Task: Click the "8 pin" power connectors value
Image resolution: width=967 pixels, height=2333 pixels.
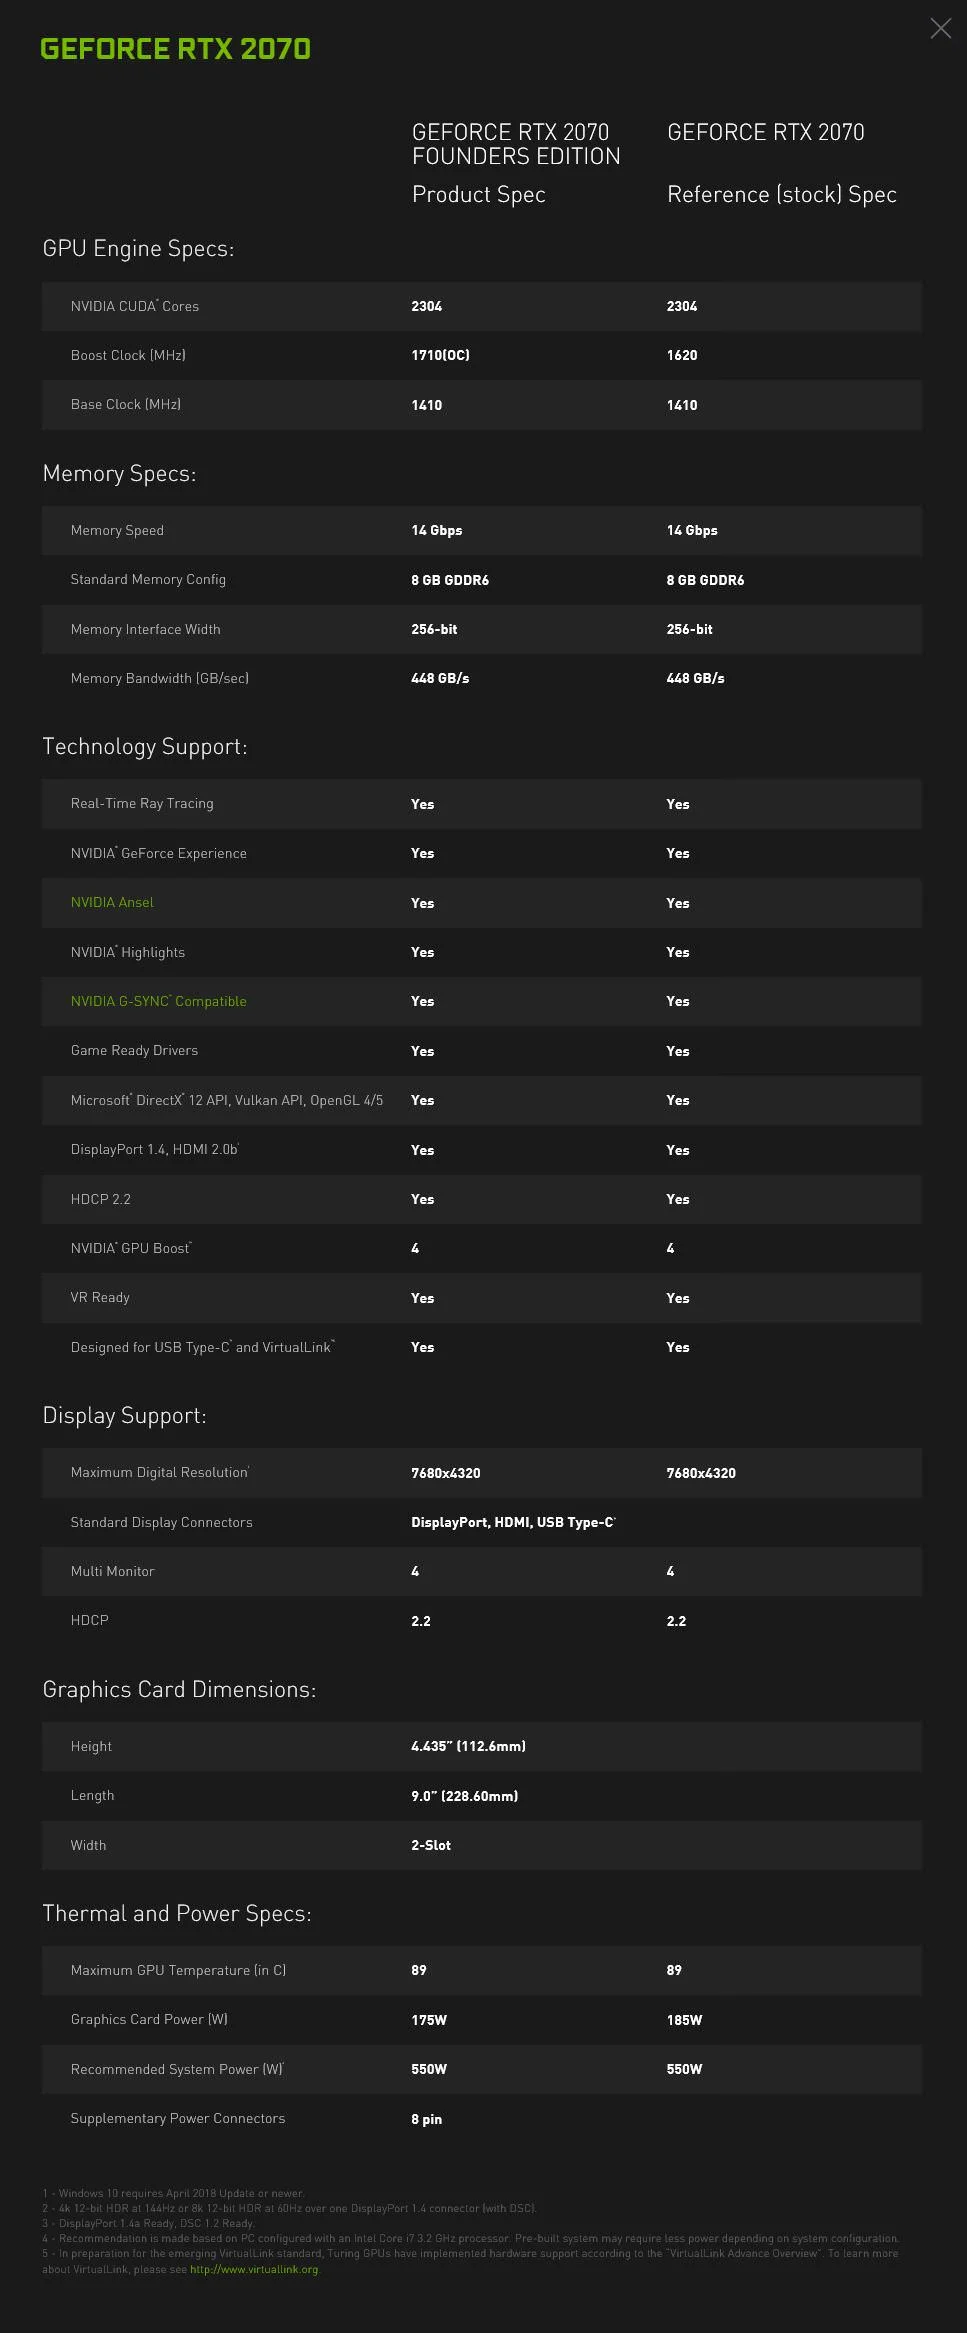Action: (x=426, y=2119)
